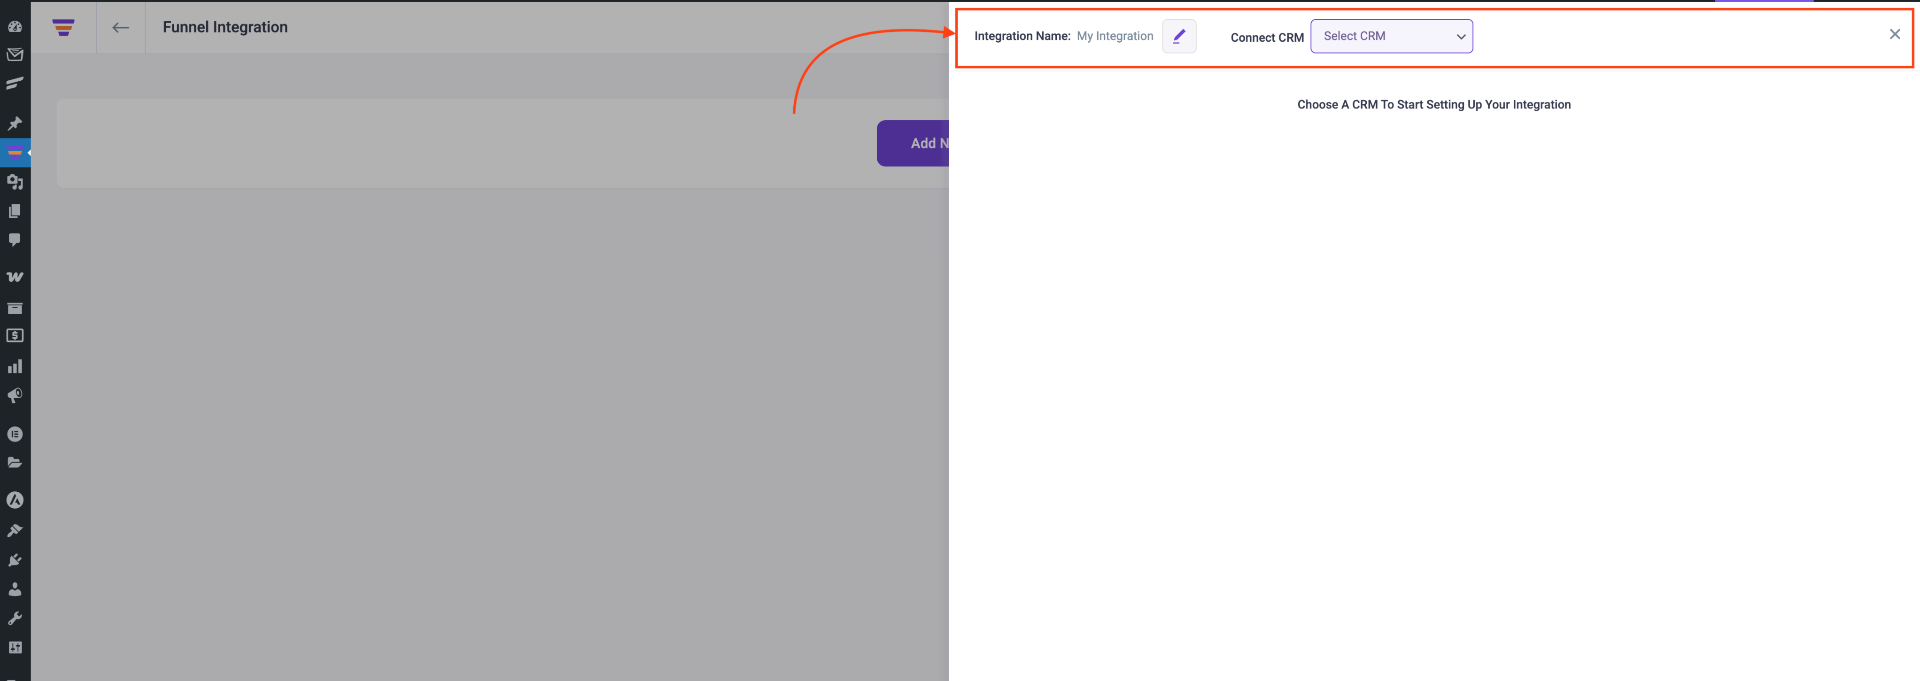Open the Fluent Forms stripes sidebar icon
The image size is (1920, 681).
(15, 83)
